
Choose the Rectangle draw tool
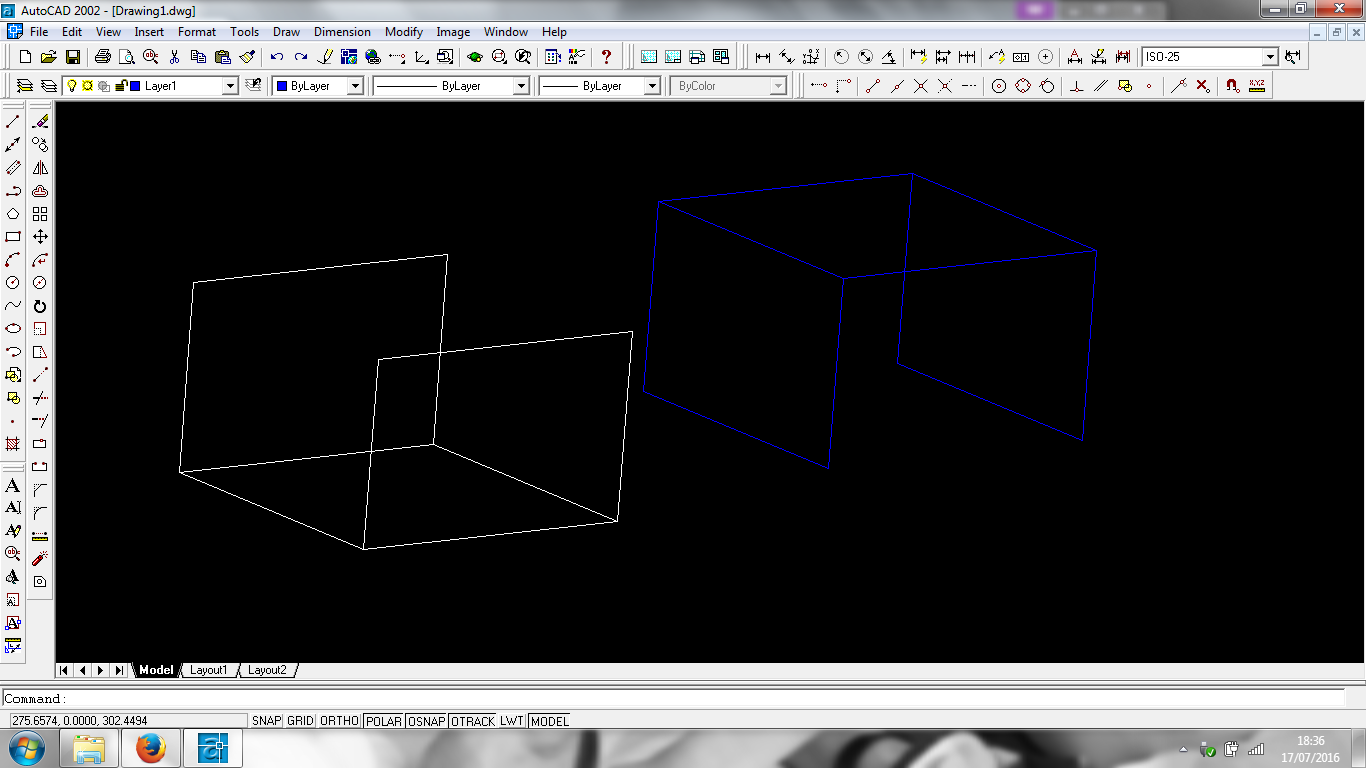[x=13, y=237]
